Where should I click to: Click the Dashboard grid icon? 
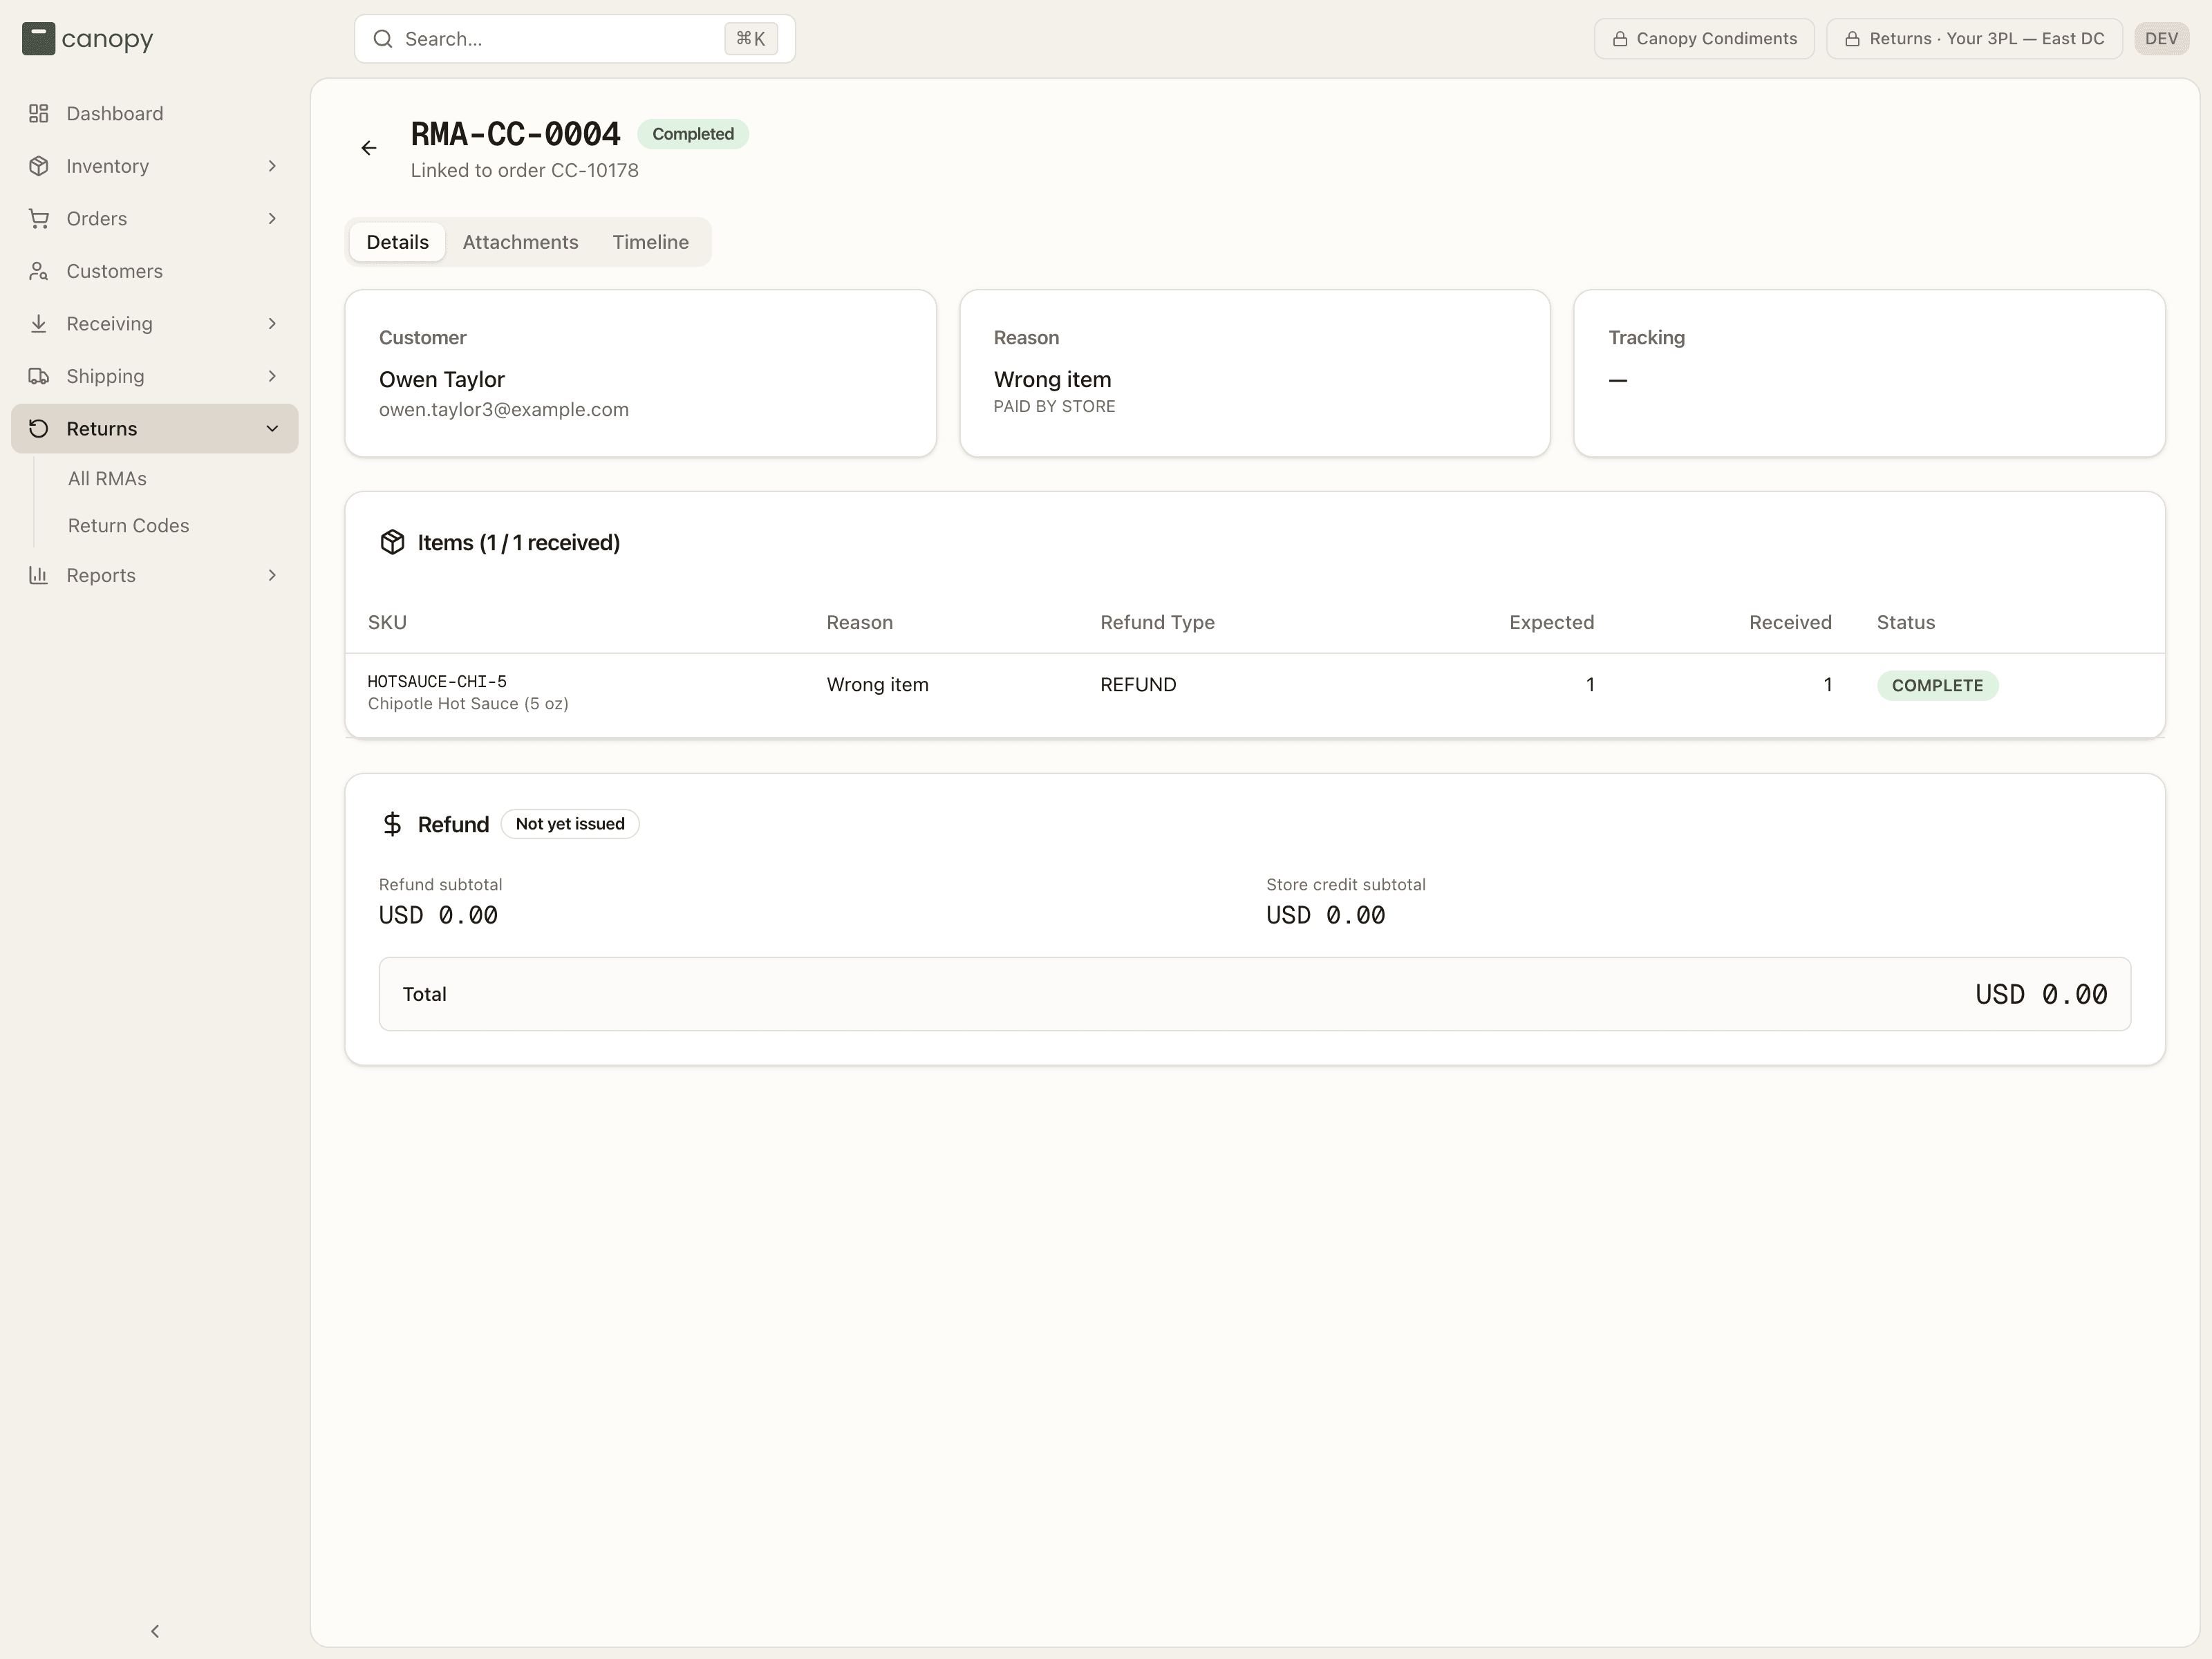click(x=39, y=113)
